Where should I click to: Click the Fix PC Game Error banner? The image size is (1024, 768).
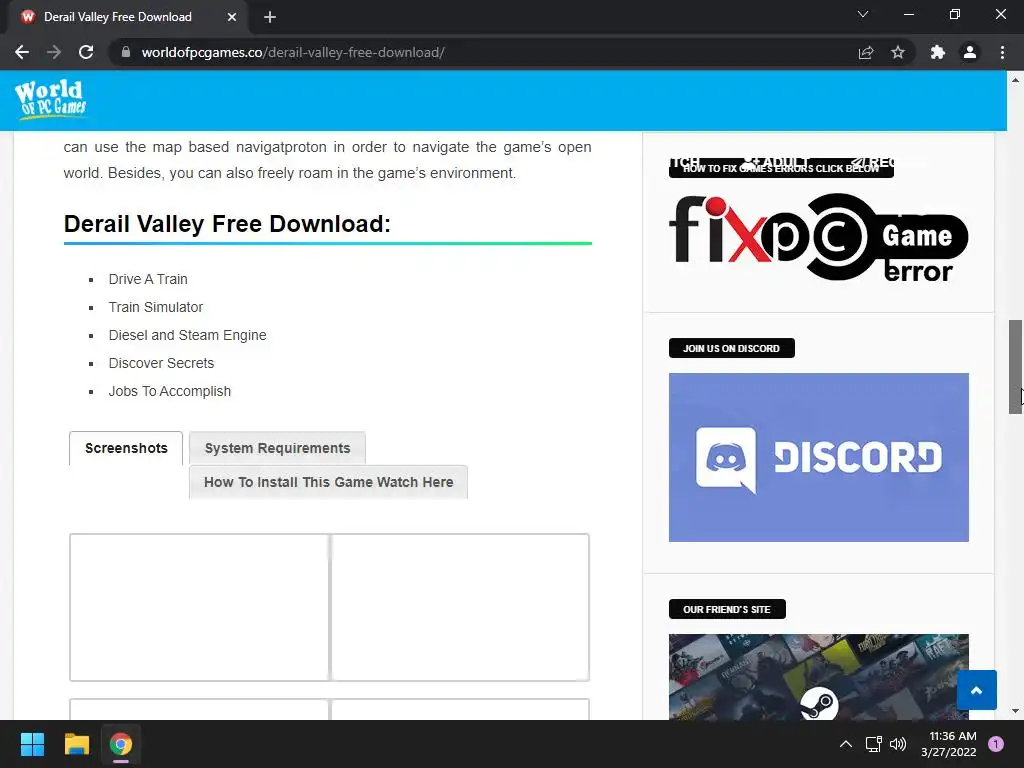[x=818, y=238]
